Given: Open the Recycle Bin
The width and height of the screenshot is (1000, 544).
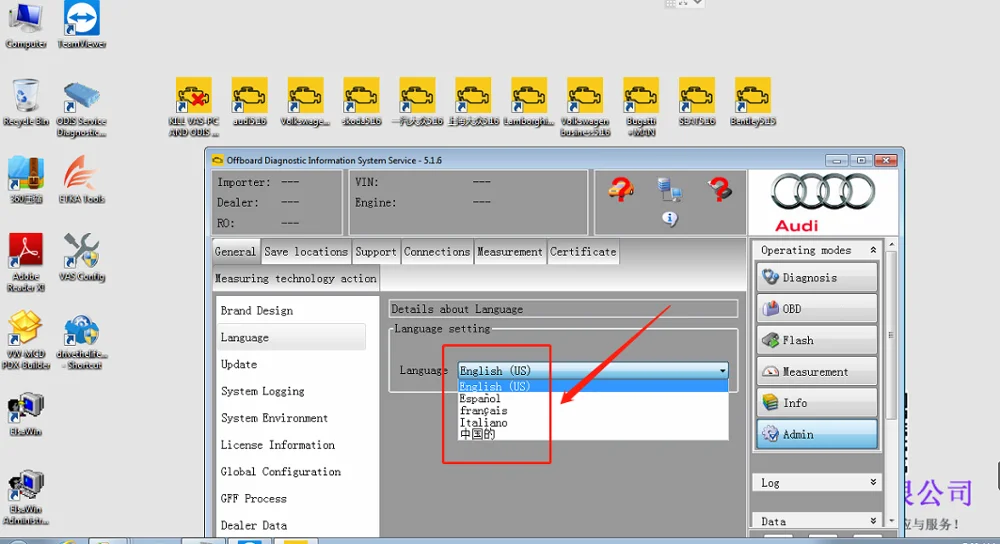Looking at the screenshot, I should point(26,102).
